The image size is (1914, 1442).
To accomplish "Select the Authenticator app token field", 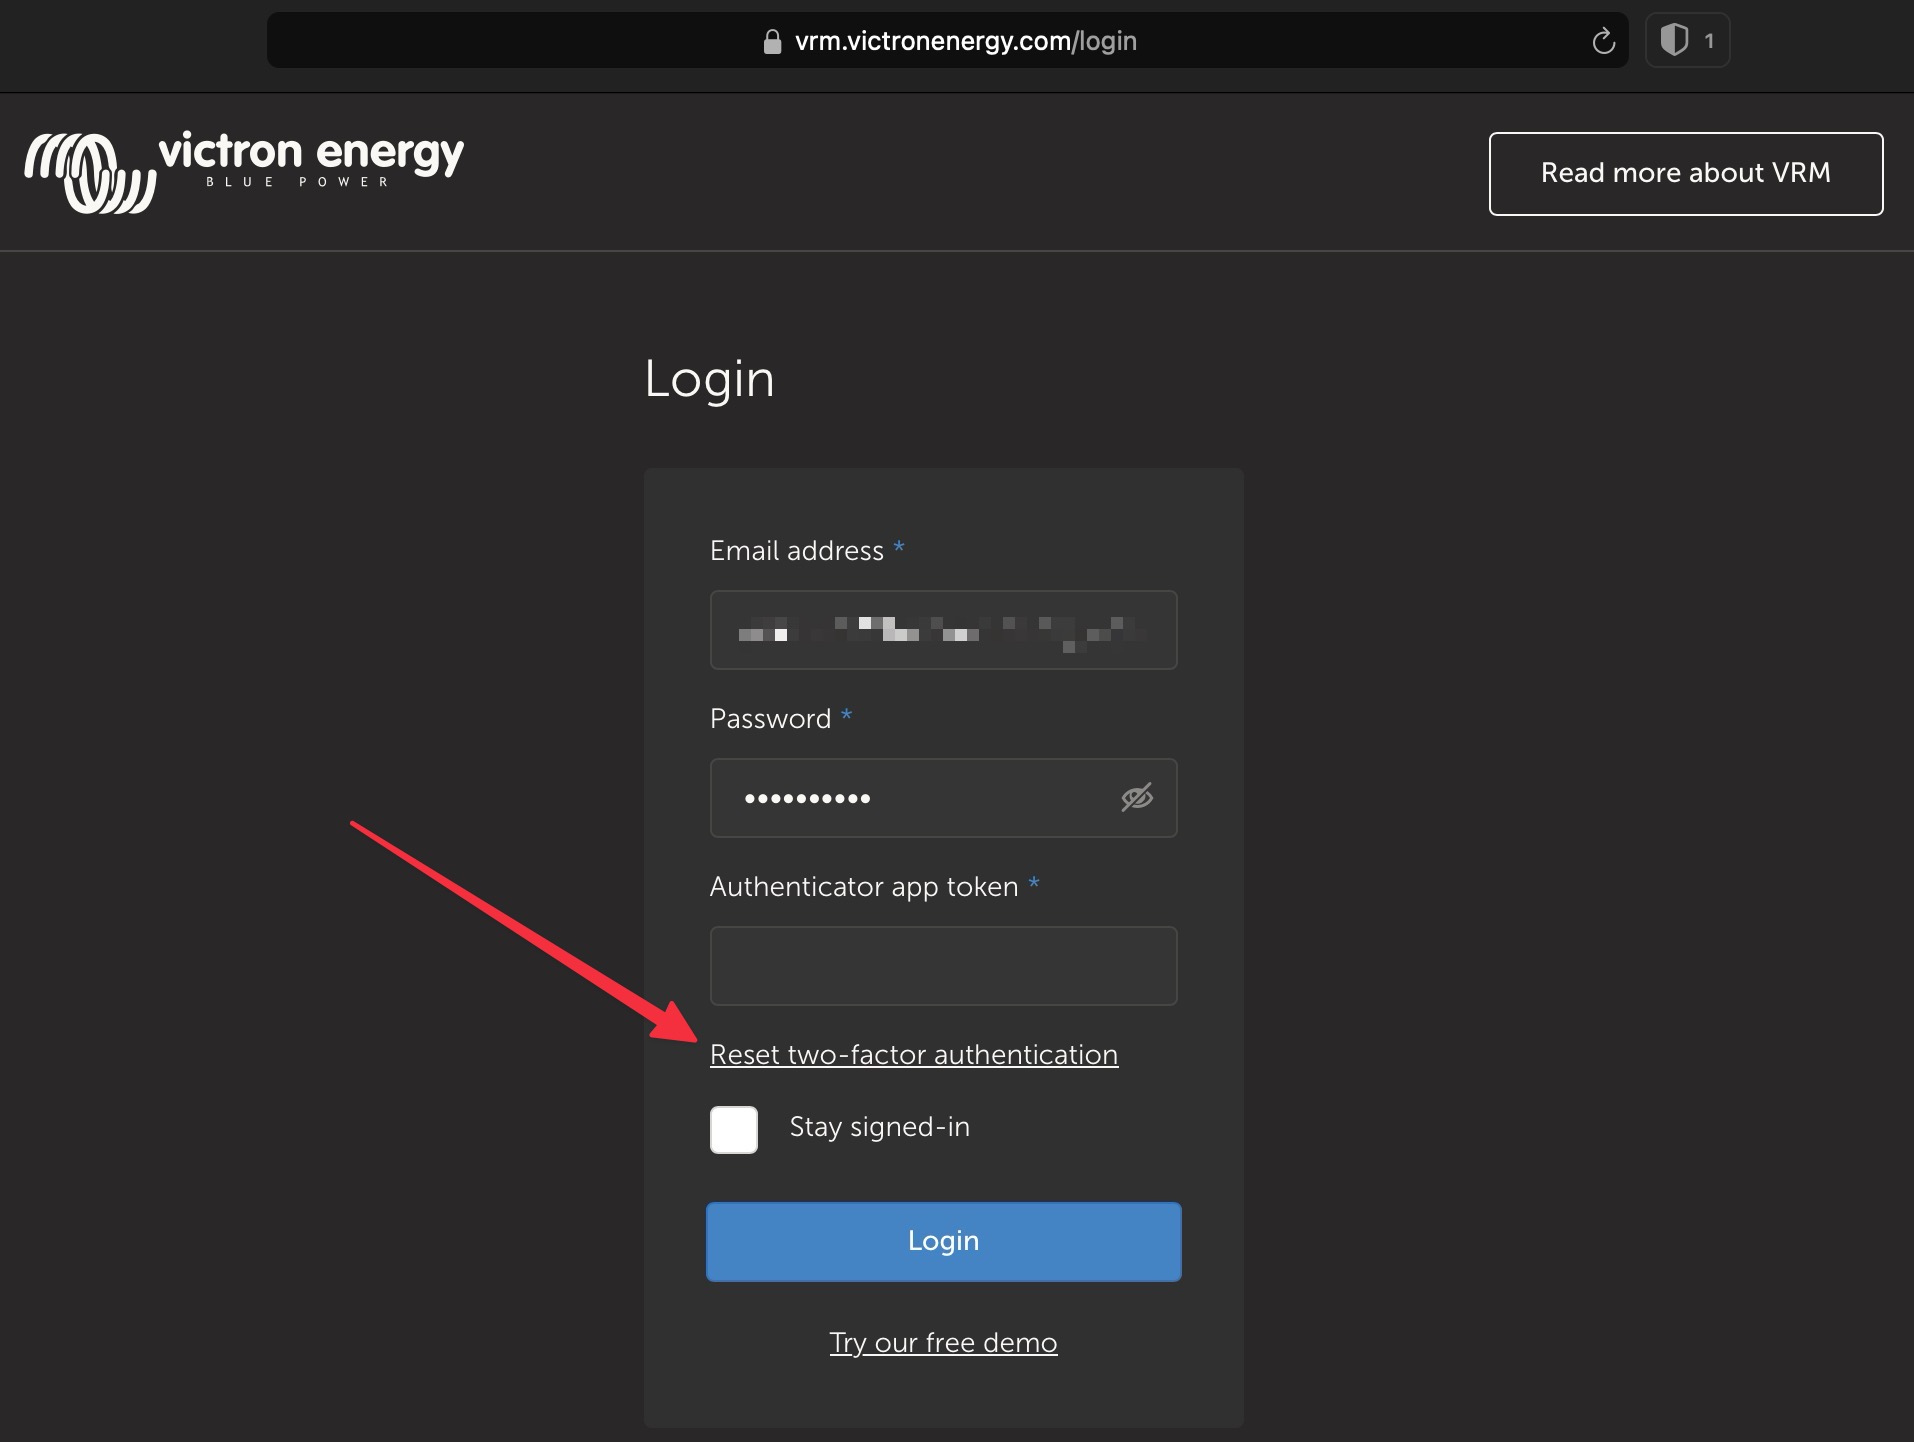I will (942, 966).
